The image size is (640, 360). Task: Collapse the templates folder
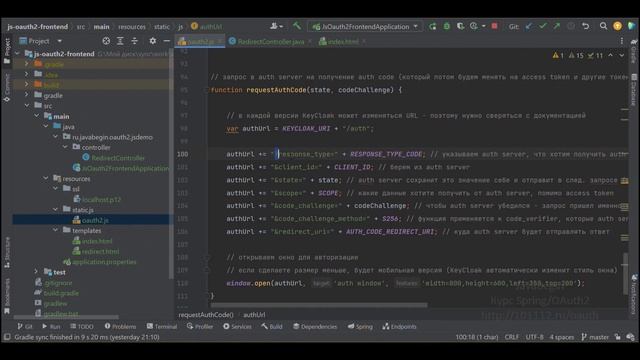(56, 230)
